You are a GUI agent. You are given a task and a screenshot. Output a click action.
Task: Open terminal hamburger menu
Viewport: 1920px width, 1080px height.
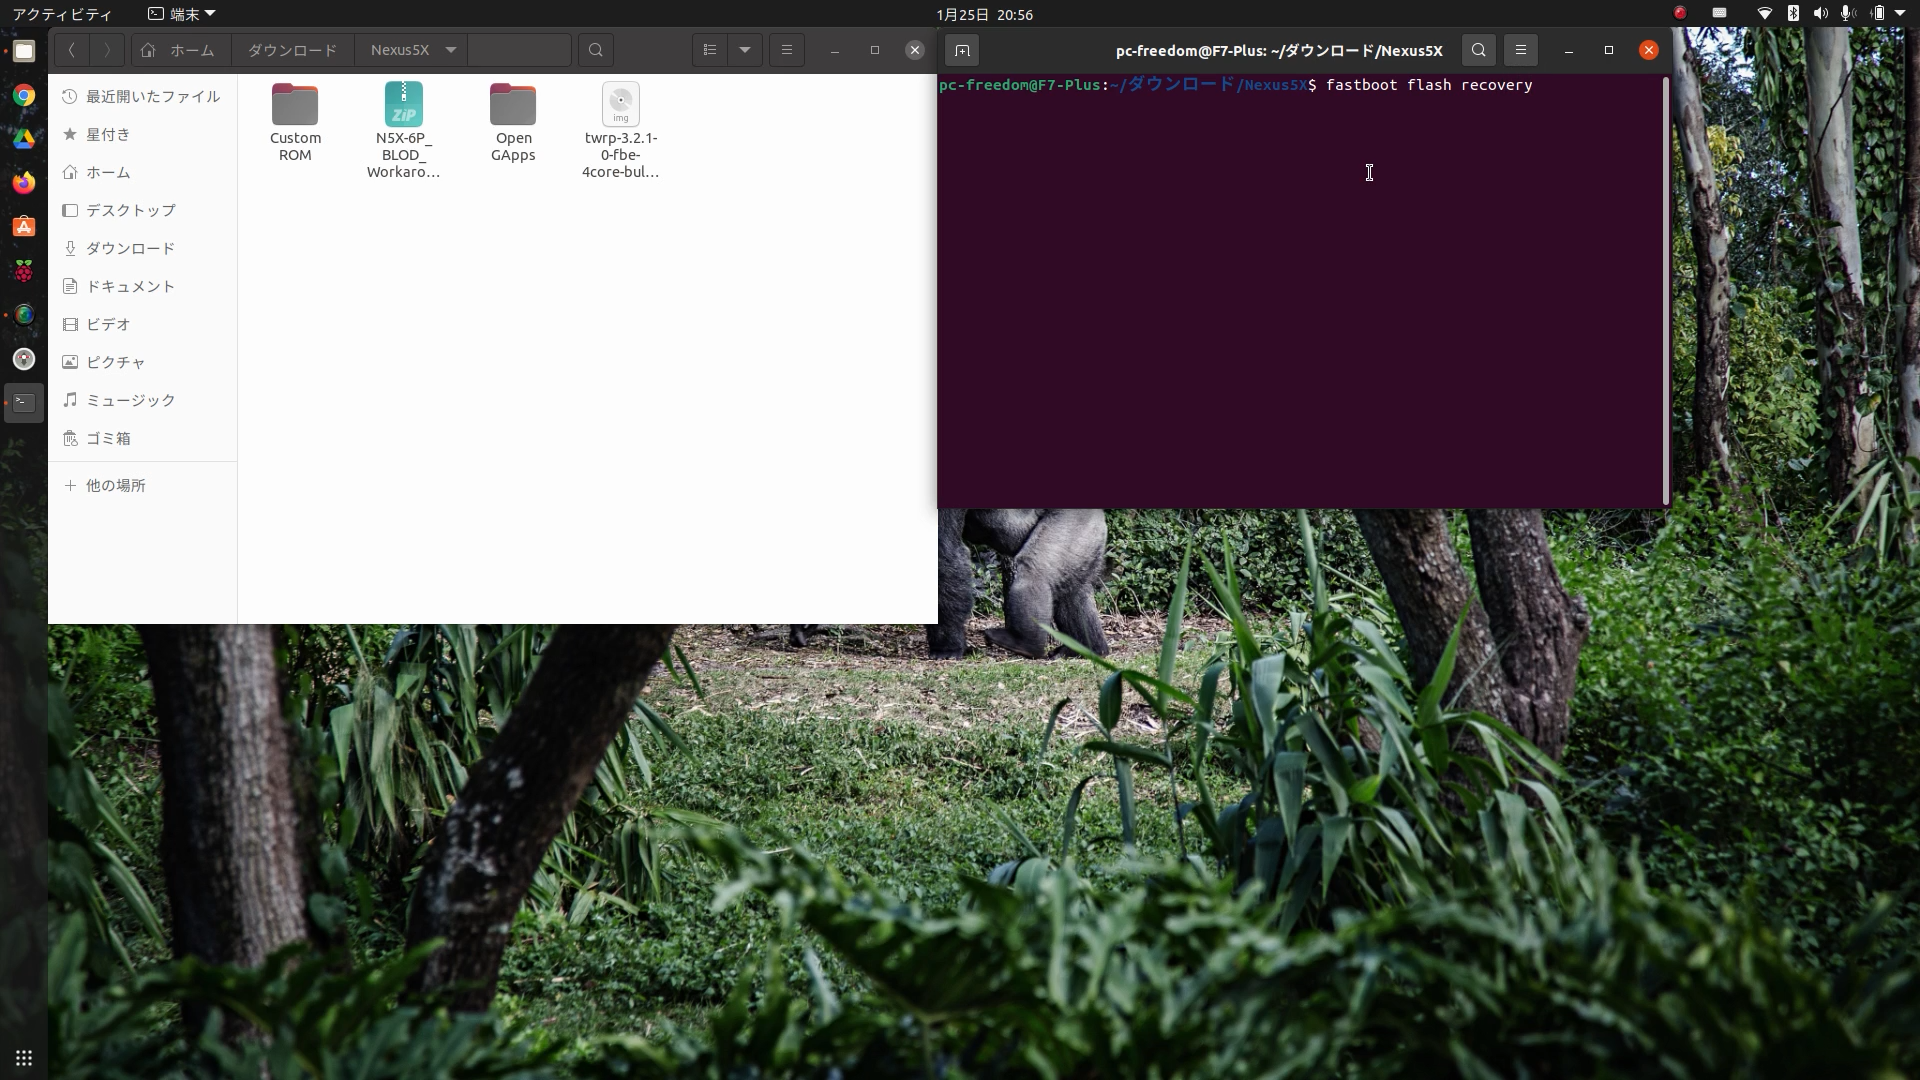(x=1521, y=50)
